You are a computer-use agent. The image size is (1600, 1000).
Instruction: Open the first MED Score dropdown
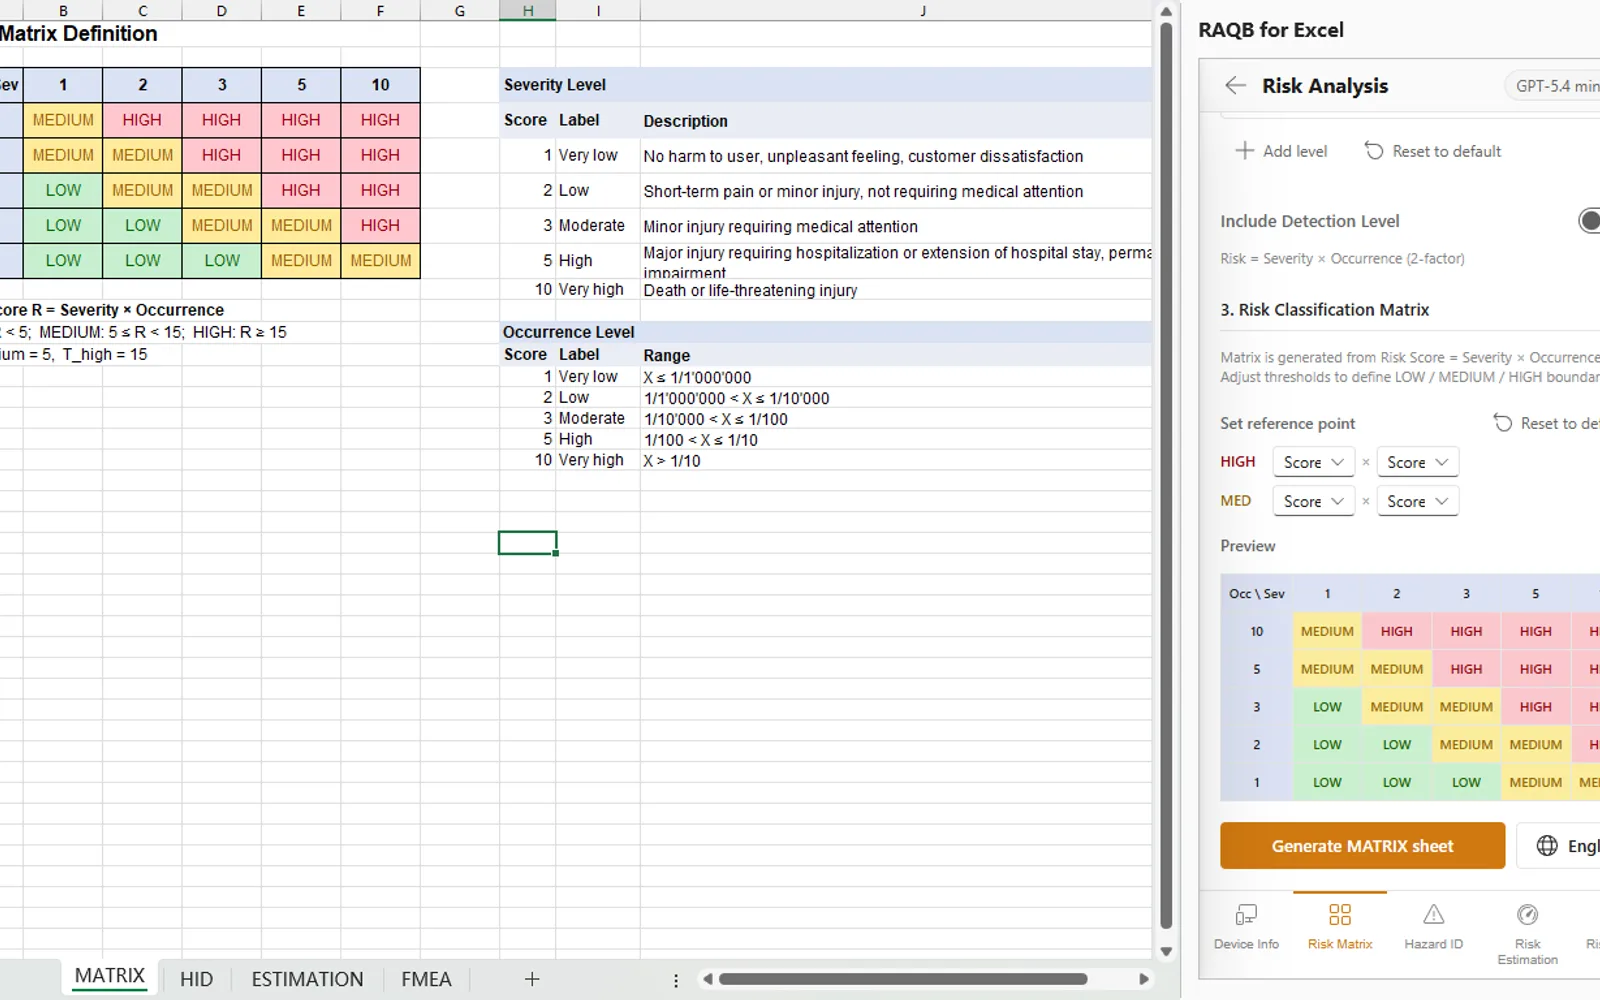(x=1313, y=501)
